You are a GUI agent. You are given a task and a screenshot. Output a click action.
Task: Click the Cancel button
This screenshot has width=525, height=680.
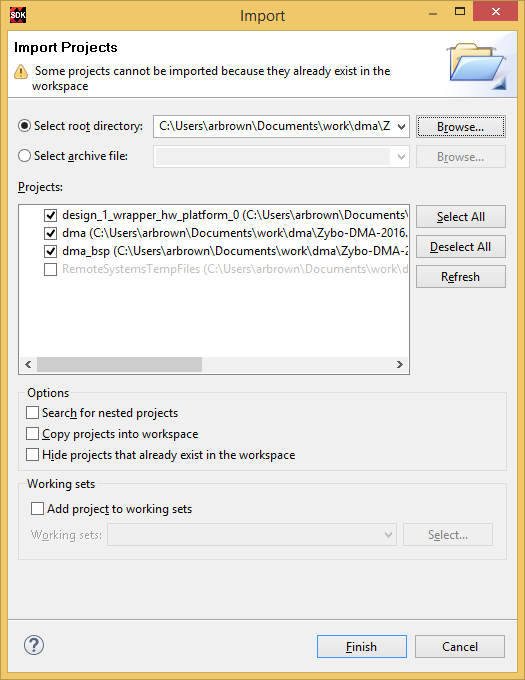pos(460,647)
